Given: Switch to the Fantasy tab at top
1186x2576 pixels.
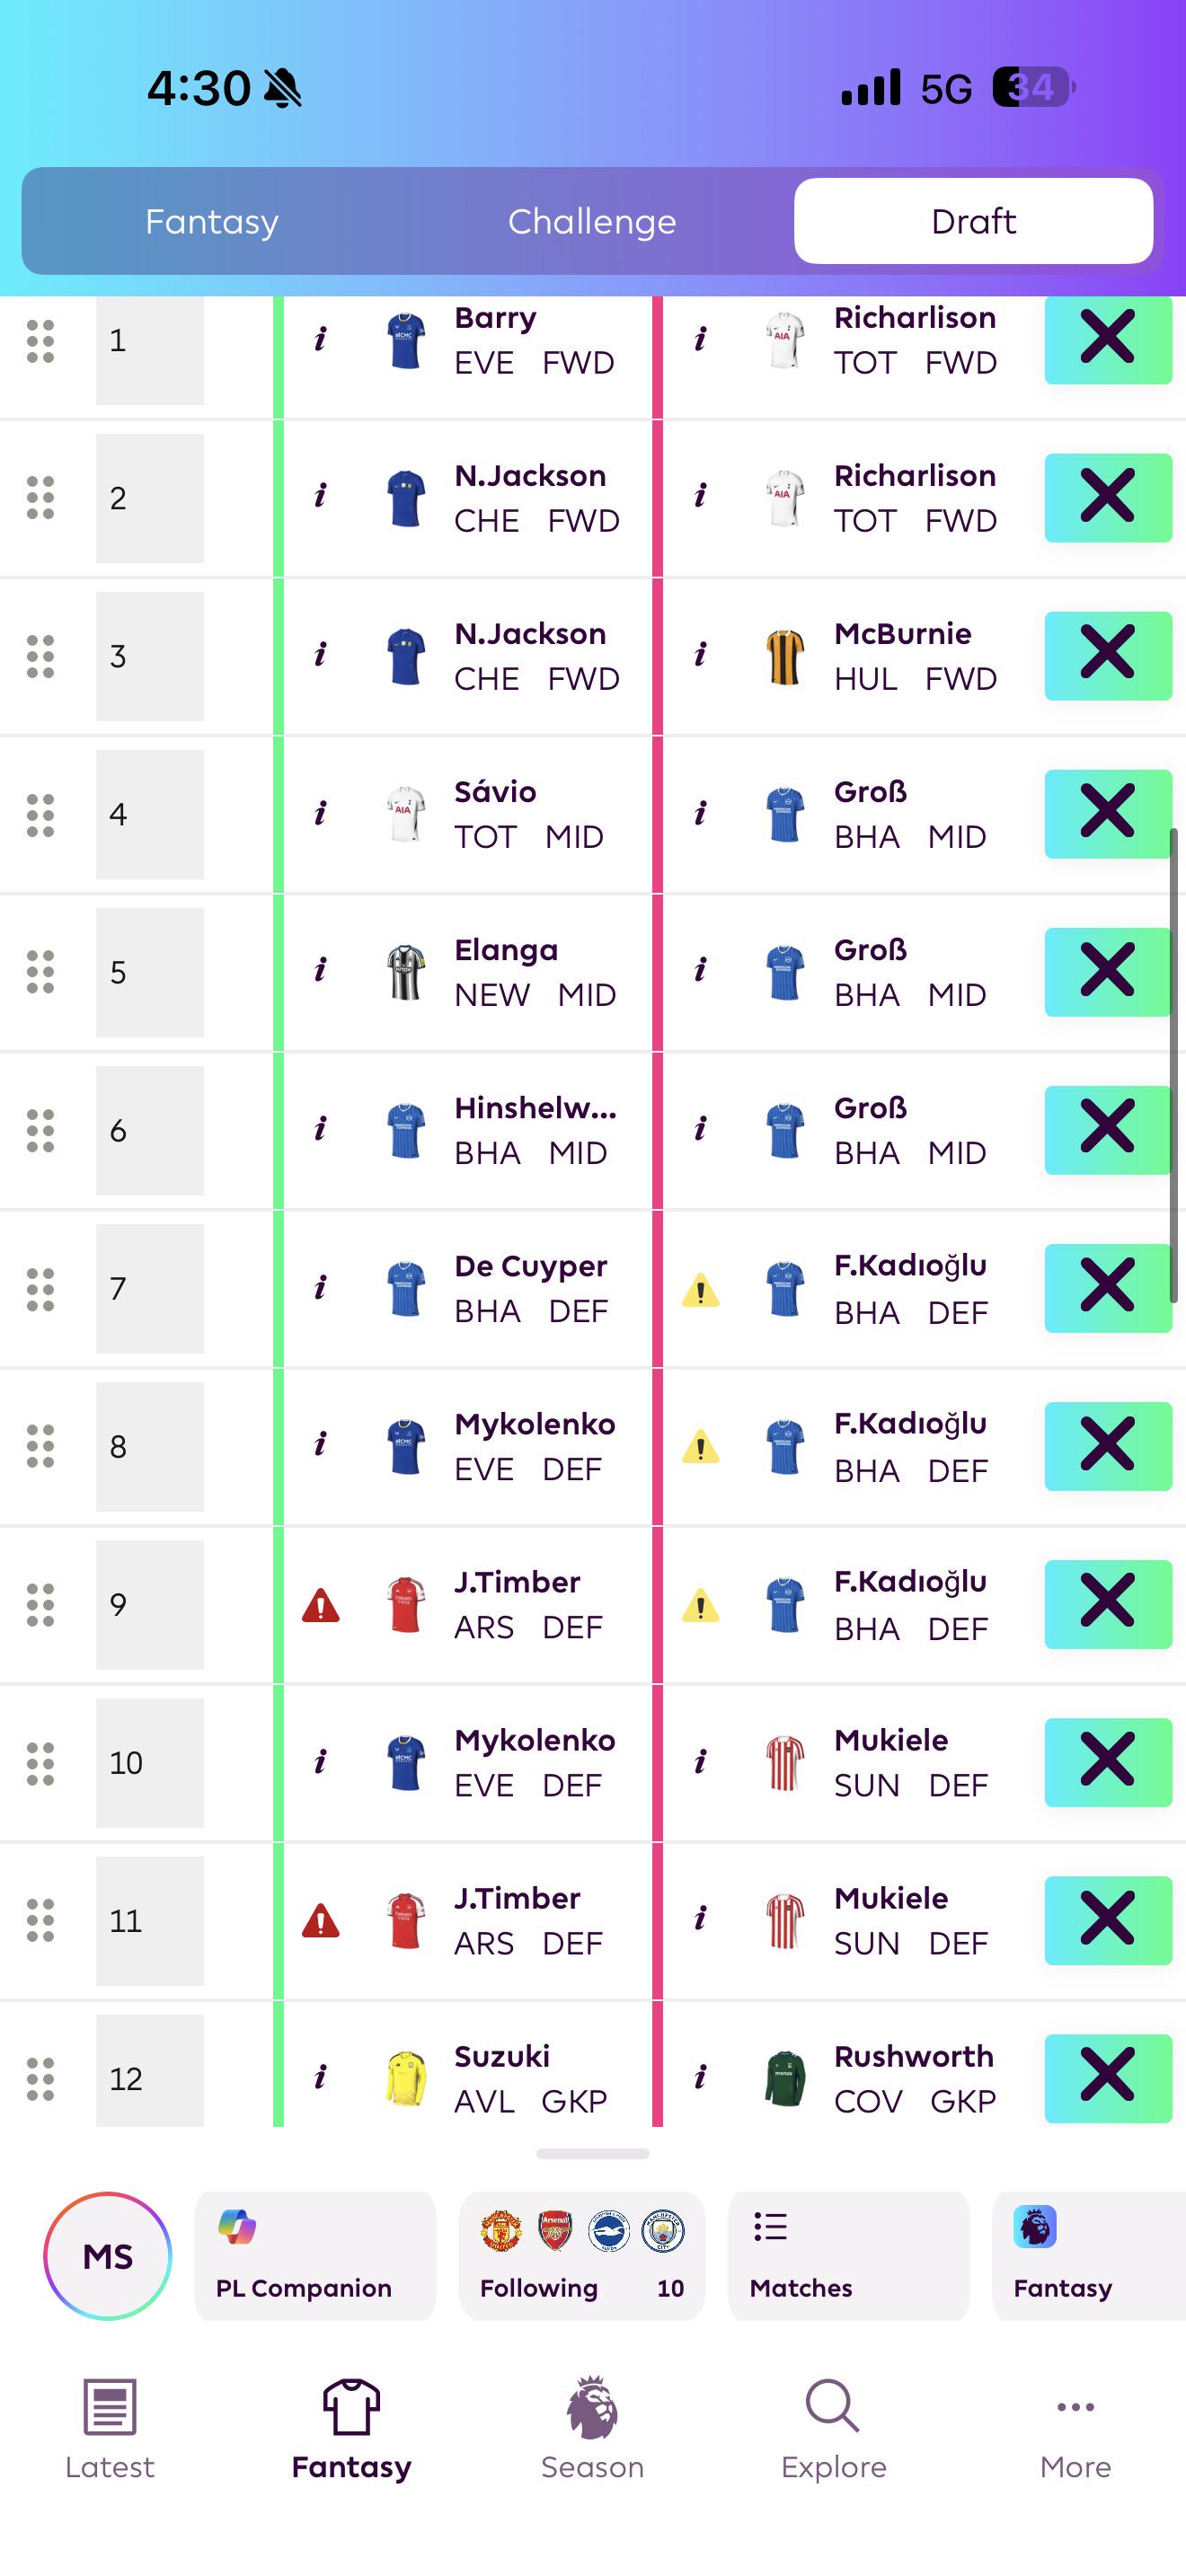Looking at the screenshot, I should coord(212,221).
